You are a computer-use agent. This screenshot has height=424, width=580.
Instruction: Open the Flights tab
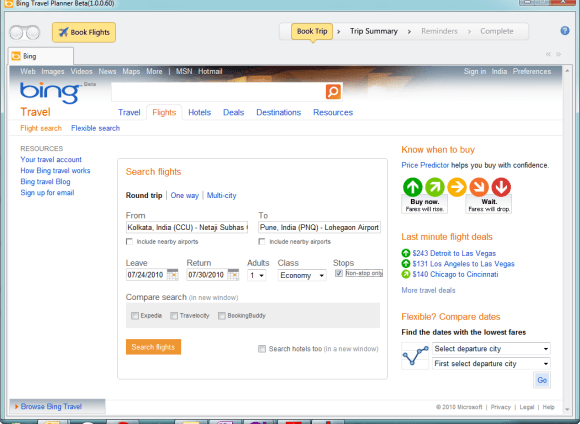tap(164, 112)
